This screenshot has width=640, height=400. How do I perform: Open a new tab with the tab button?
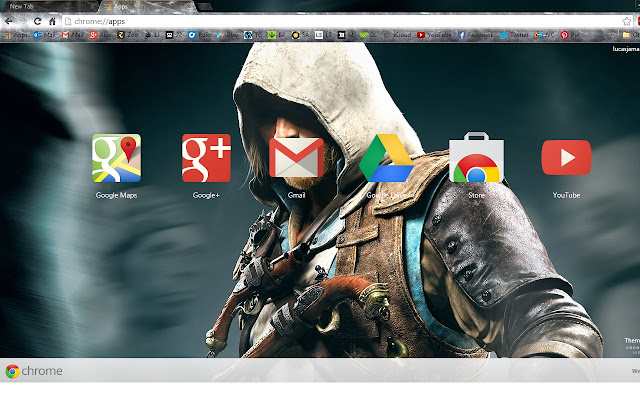click(x=205, y=7)
